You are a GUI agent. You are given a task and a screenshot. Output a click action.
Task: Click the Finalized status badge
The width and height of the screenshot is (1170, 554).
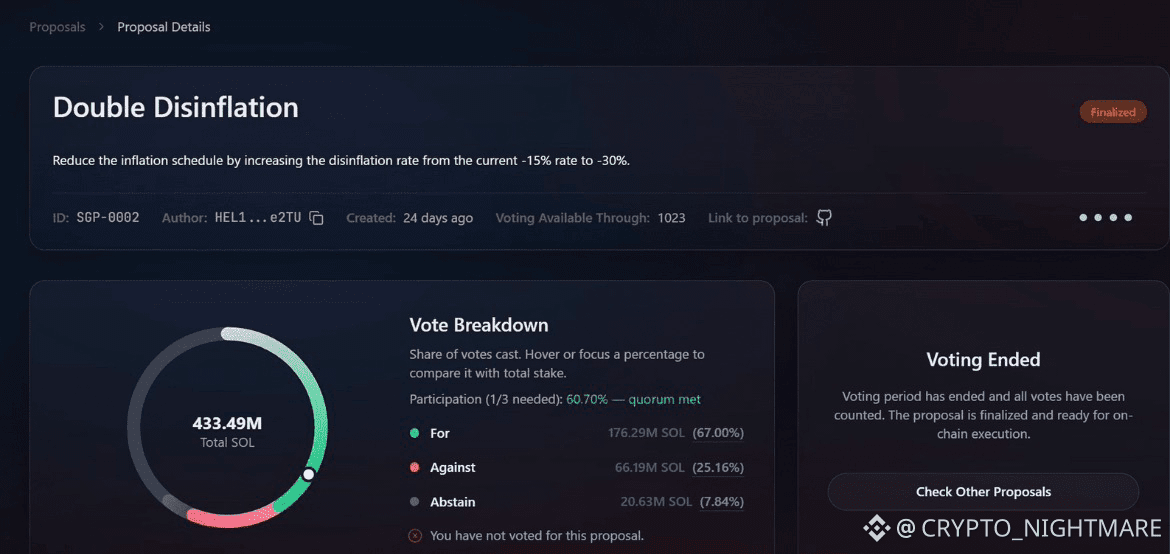coord(1113,112)
